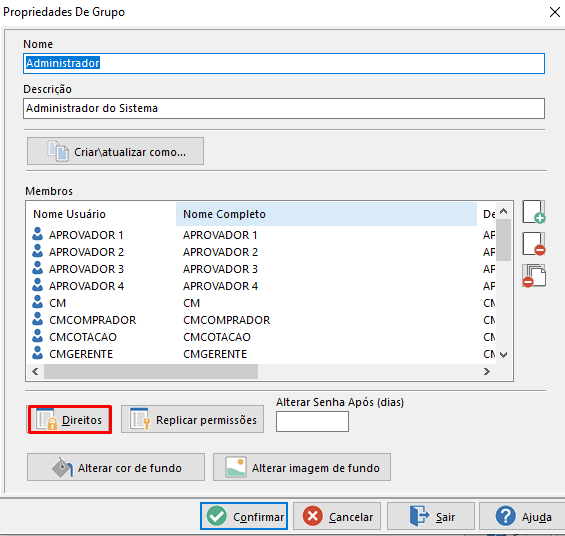Click the members list scroll up arrow
The image size is (565, 536).
504,211
